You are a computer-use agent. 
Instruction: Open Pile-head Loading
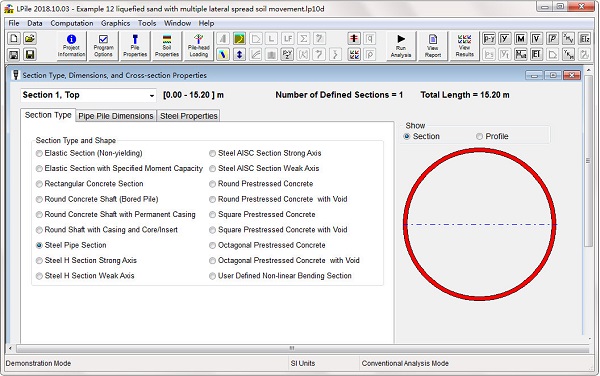[198, 46]
